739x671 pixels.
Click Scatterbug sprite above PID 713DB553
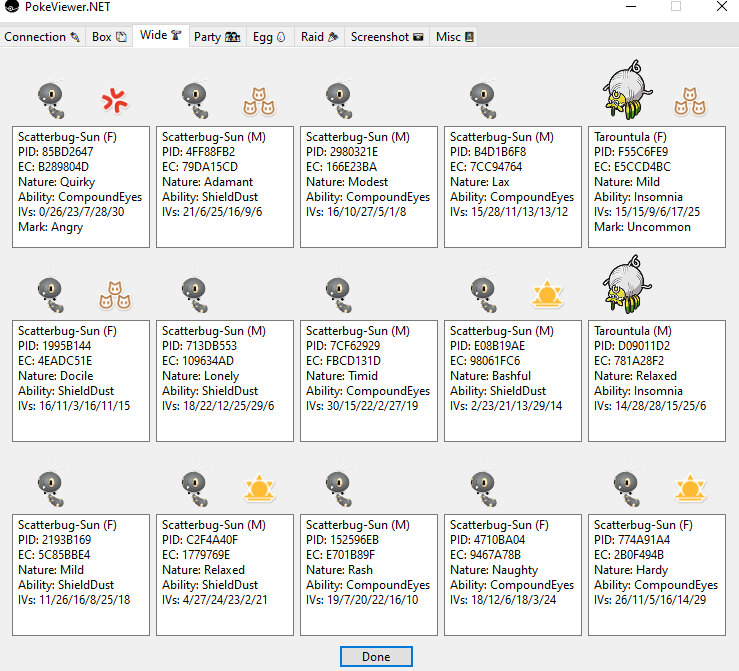(196, 292)
